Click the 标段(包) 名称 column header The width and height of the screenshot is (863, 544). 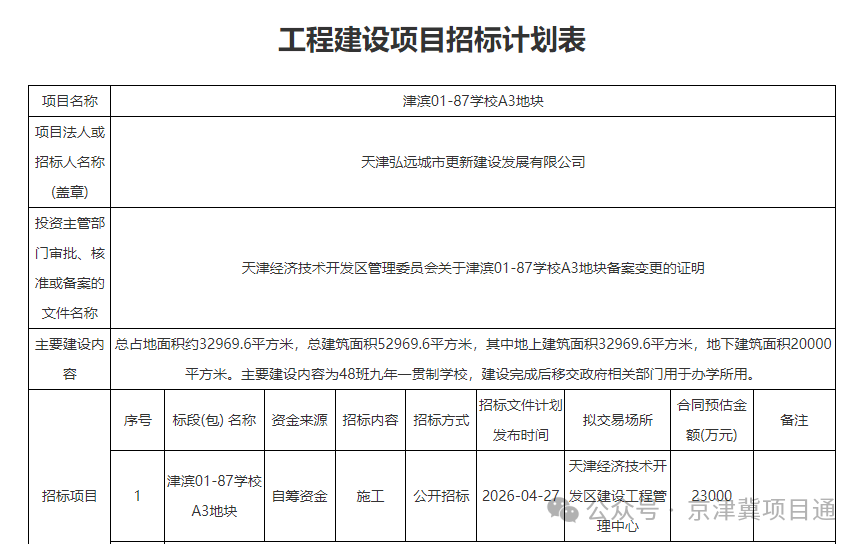(214, 420)
